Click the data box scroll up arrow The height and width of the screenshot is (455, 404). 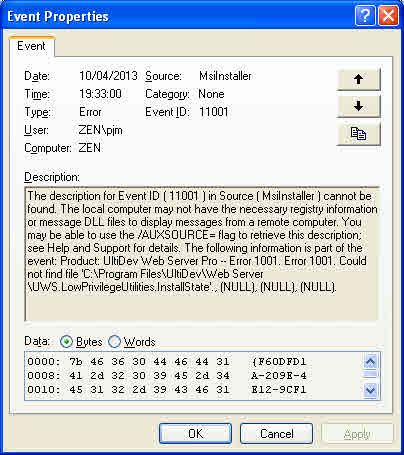click(371, 361)
